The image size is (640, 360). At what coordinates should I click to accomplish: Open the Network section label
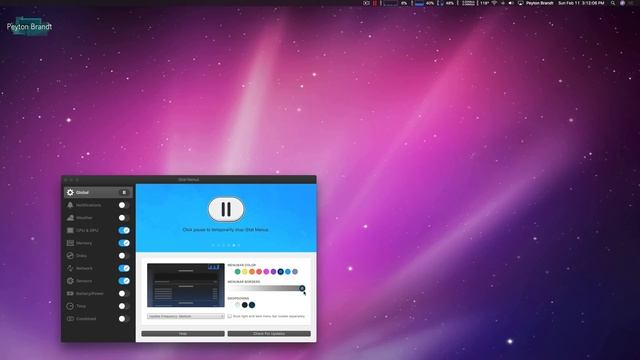pyautogui.click(x=84, y=268)
